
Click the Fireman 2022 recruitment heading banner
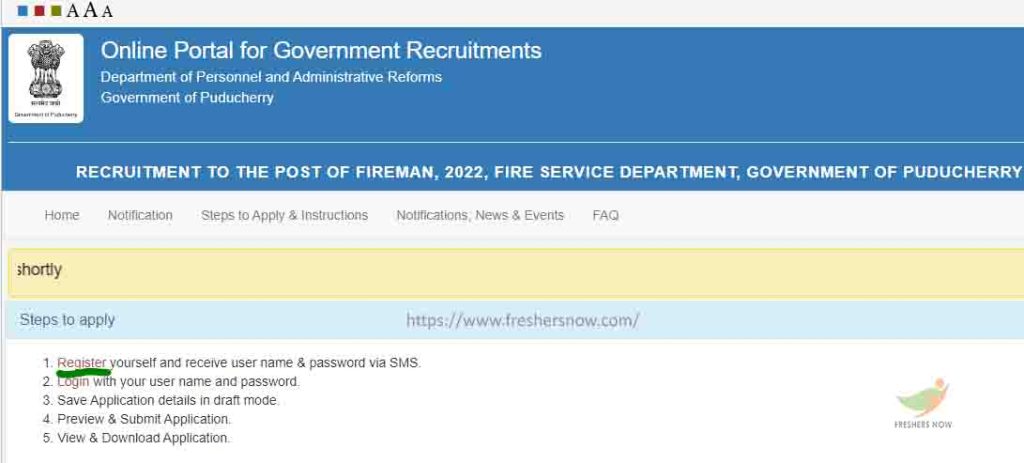(x=549, y=172)
